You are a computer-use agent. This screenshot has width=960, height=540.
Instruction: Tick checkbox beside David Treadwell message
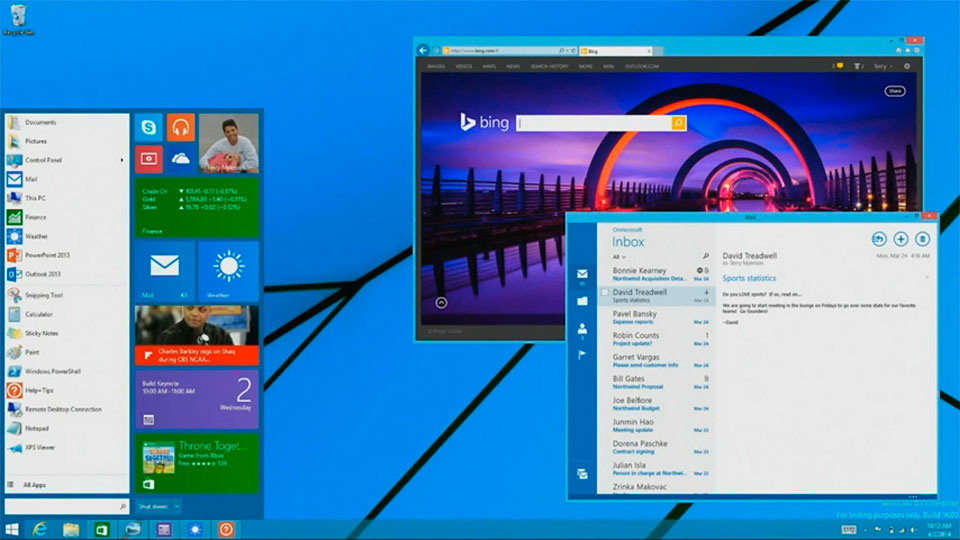tap(605, 293)
